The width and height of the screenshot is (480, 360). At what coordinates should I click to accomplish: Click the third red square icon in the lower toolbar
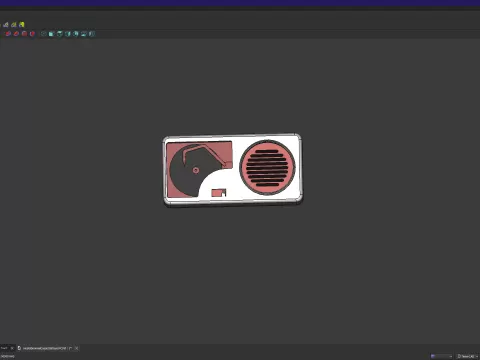coord(24,34)
